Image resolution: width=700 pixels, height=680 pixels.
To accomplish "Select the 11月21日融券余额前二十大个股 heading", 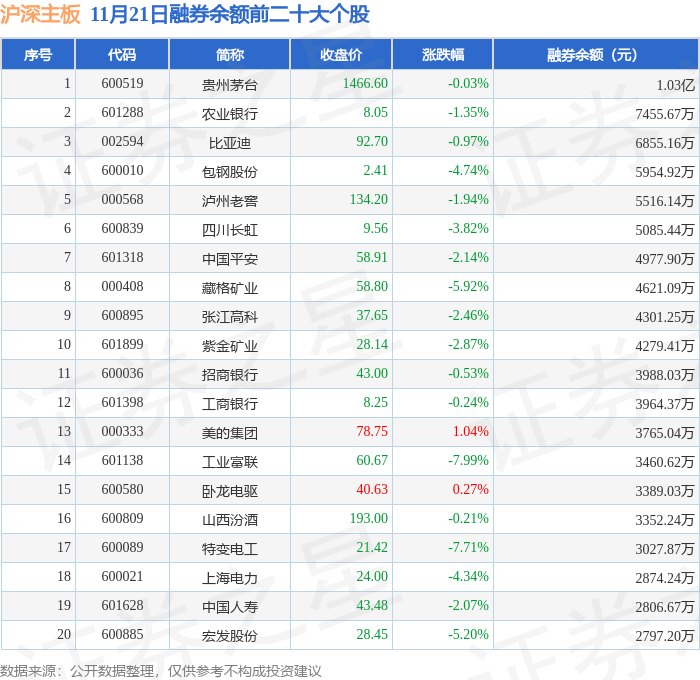I will point(230,14).
